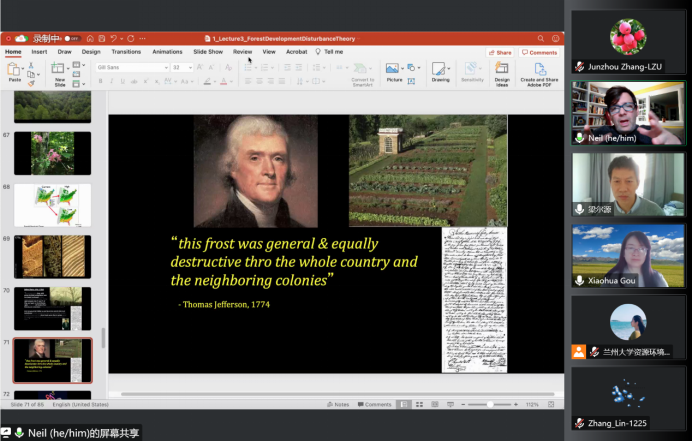Open the Picture dropdown arrow

click(402, 69)
